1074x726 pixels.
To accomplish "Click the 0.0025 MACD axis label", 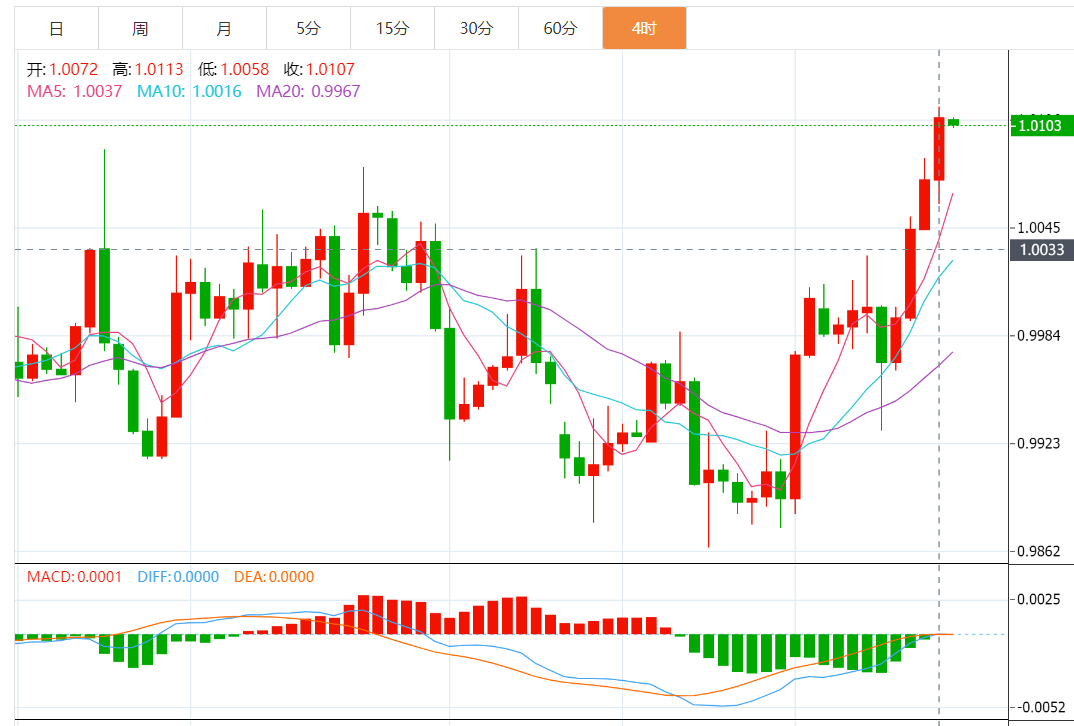I will 1039,599.
